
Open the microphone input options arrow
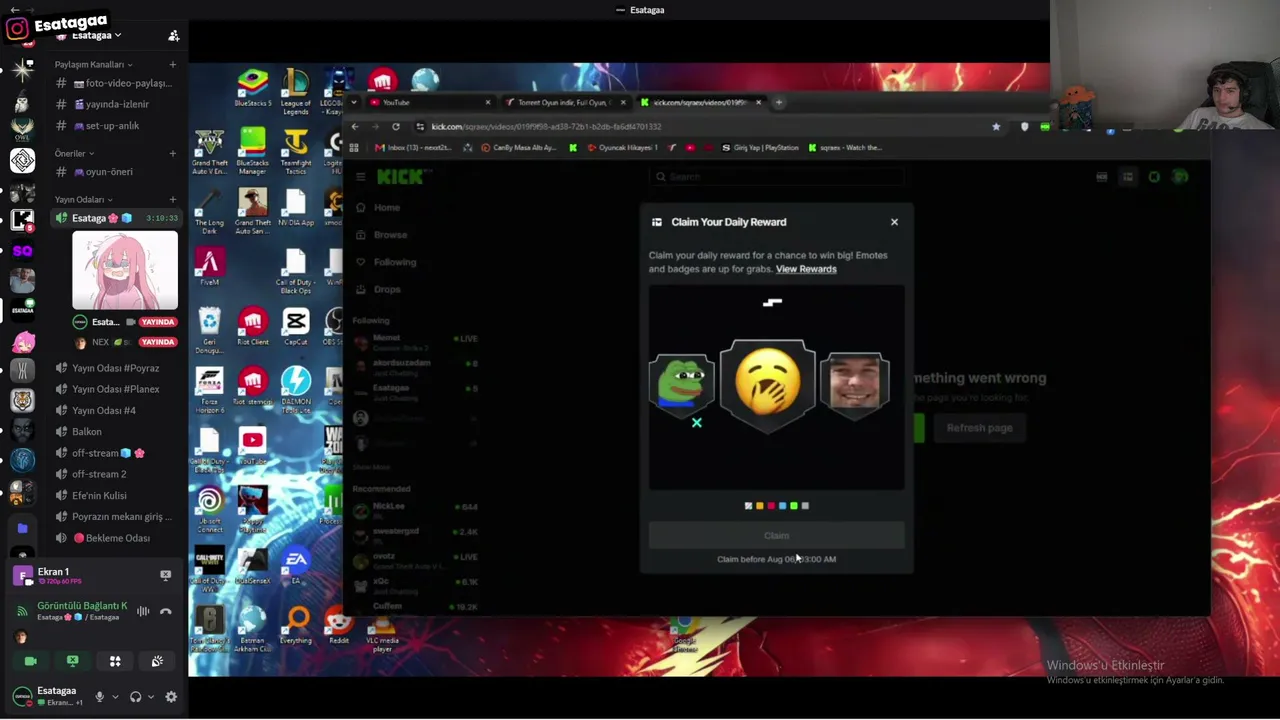pos(115,697)
